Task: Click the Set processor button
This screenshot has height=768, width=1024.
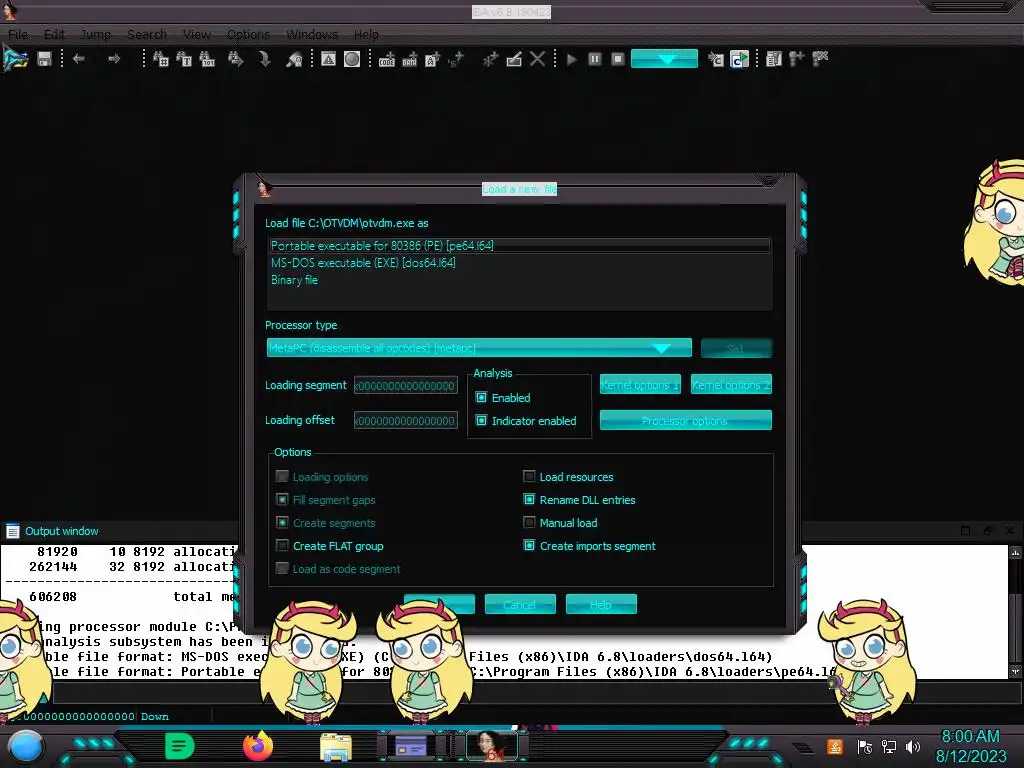Action: point(736,348)
